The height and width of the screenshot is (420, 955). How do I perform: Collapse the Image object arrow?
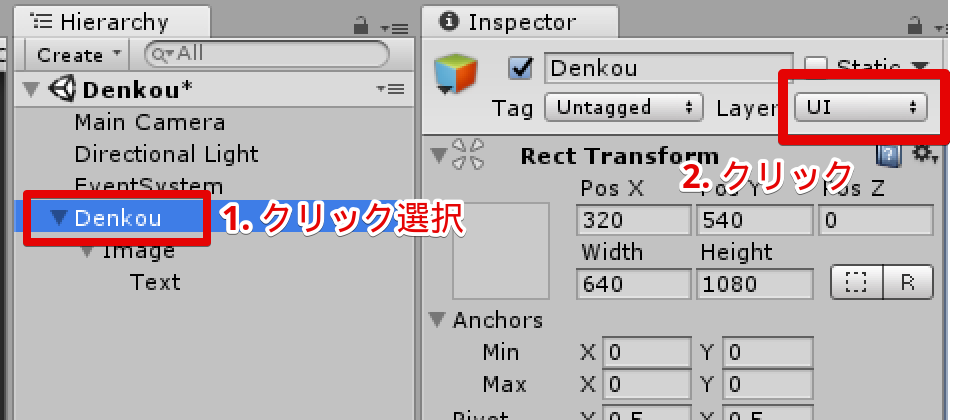(87, 250)
